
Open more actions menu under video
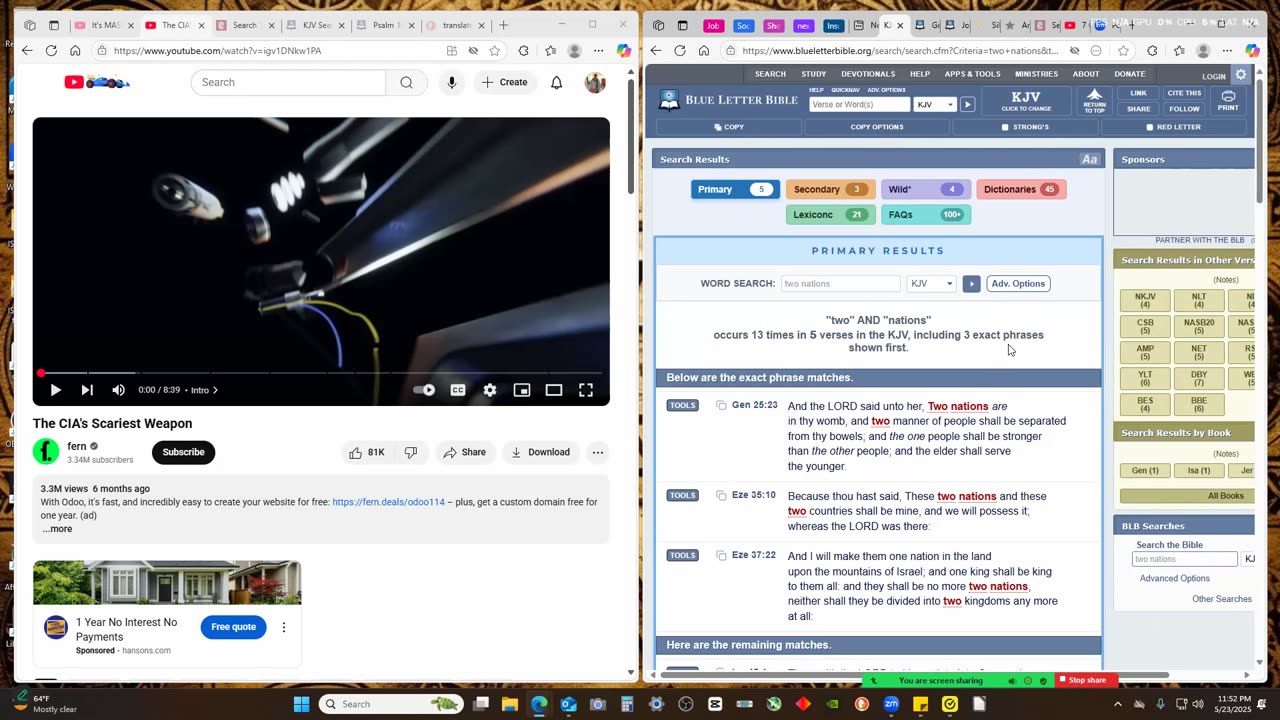point(597,452)
